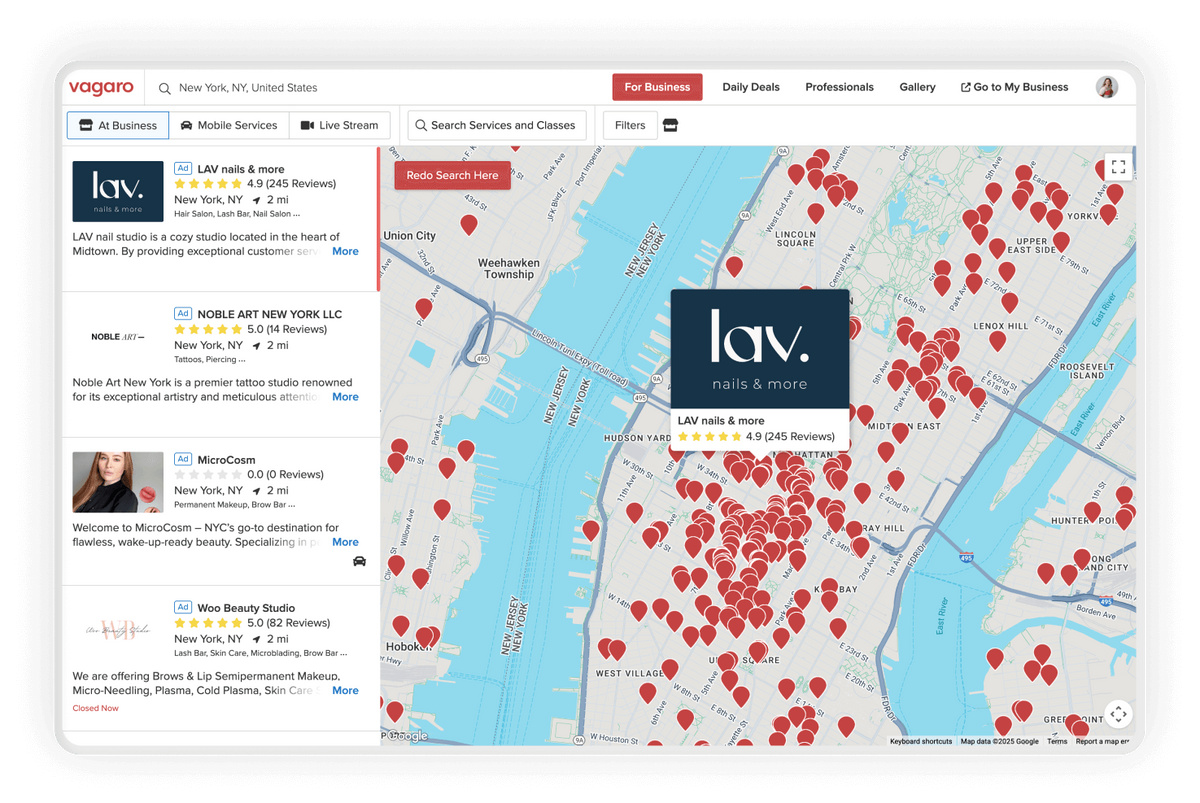1200x803 pixels.
Task: Select the Live Stream tab
Action: point(340,125)
